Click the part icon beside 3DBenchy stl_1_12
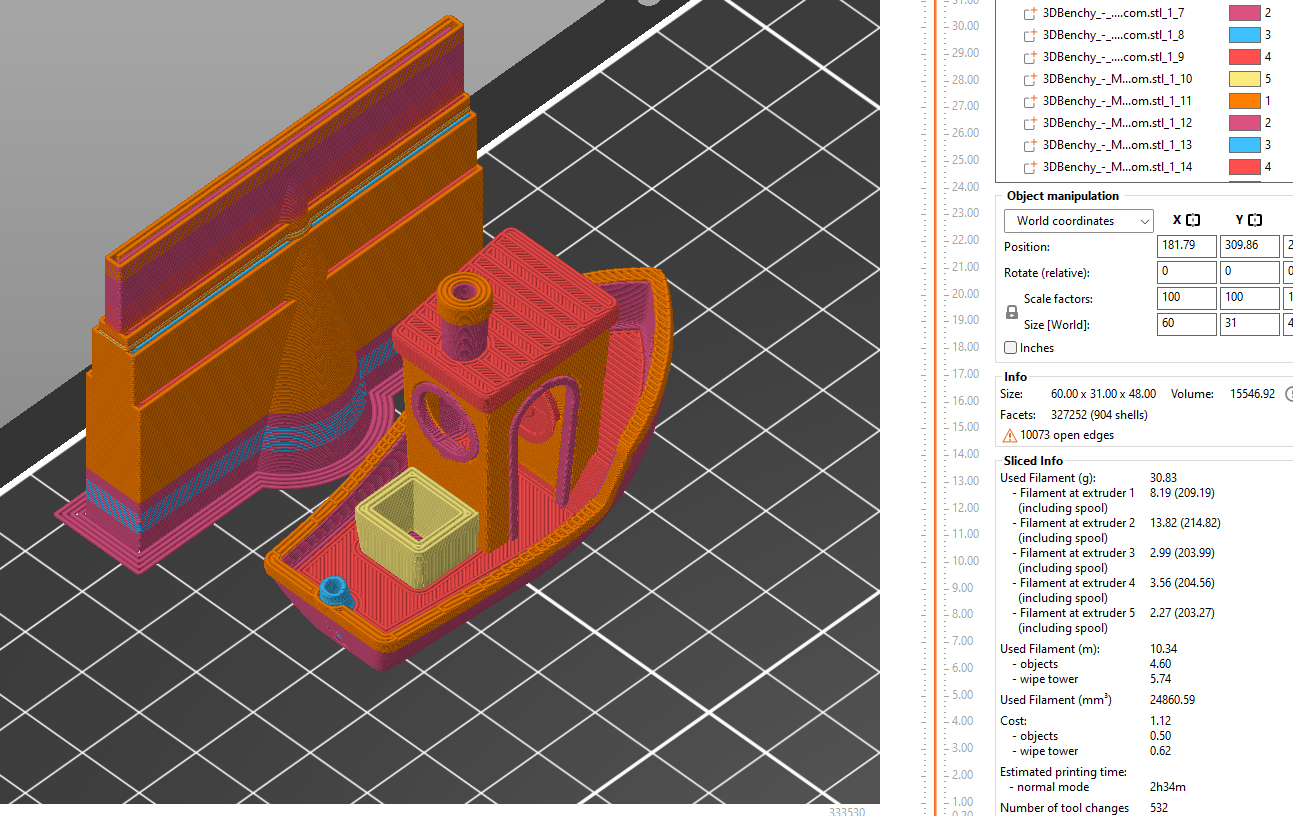This screenshot has height=816, width=1293. click(1030, 124)
